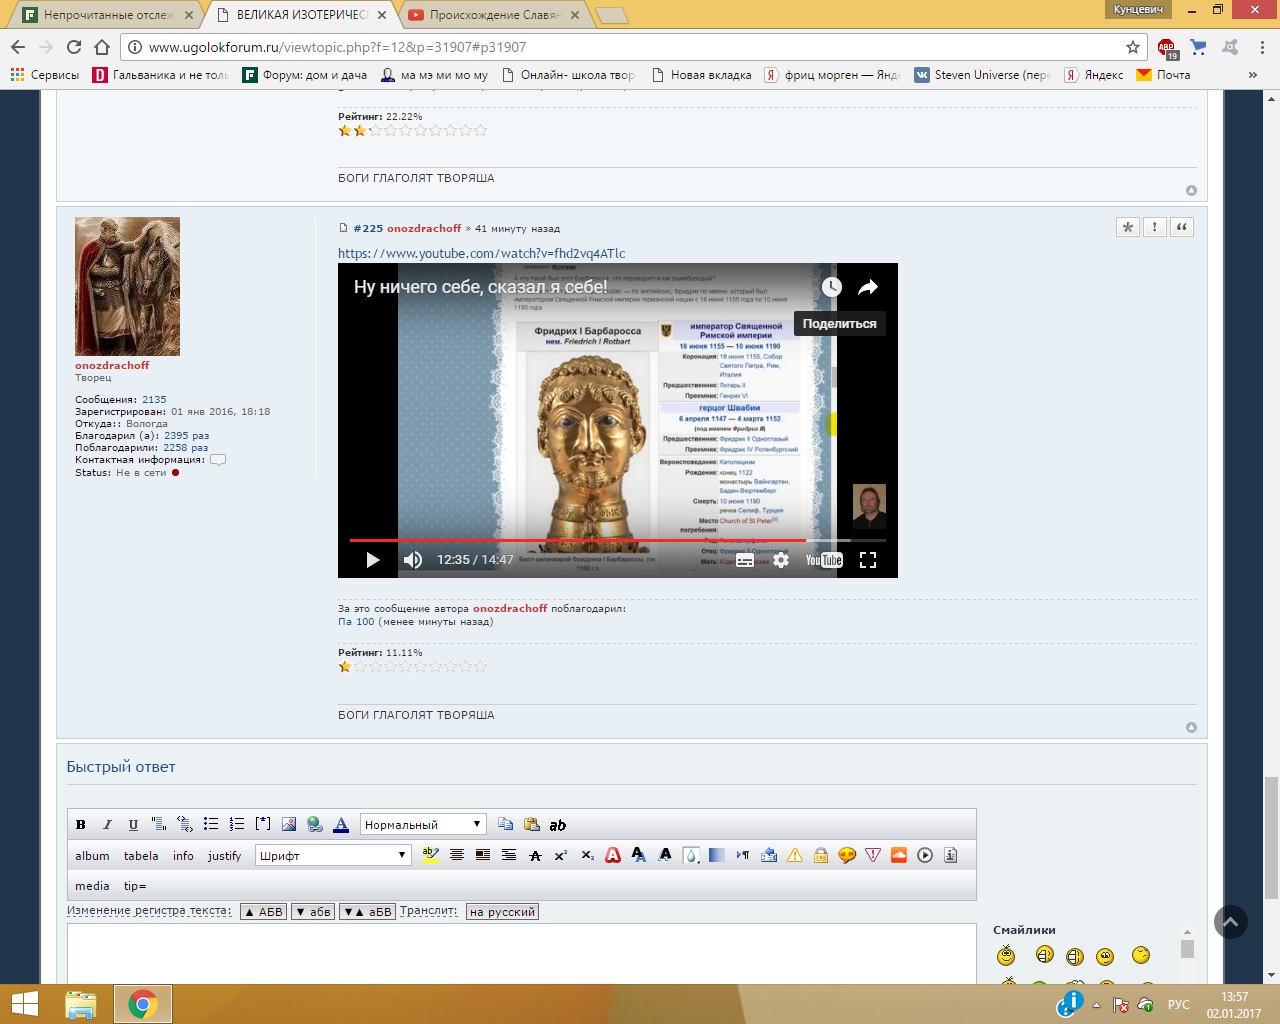
Task: Open the youtube.com watch link in post
Action: (481, 254)
